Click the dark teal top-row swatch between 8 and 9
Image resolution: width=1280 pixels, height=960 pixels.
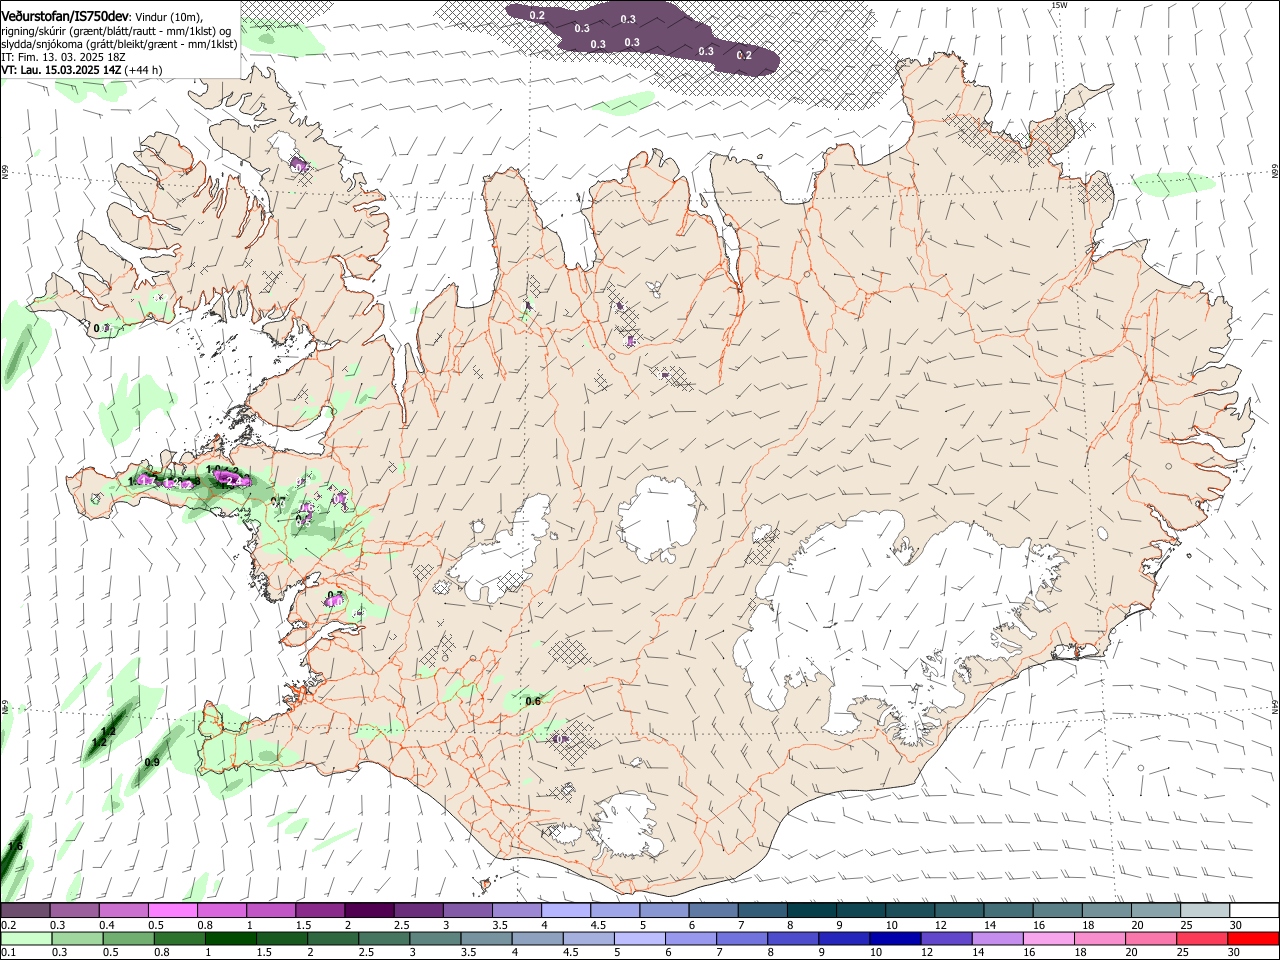[x=812, y=911]
